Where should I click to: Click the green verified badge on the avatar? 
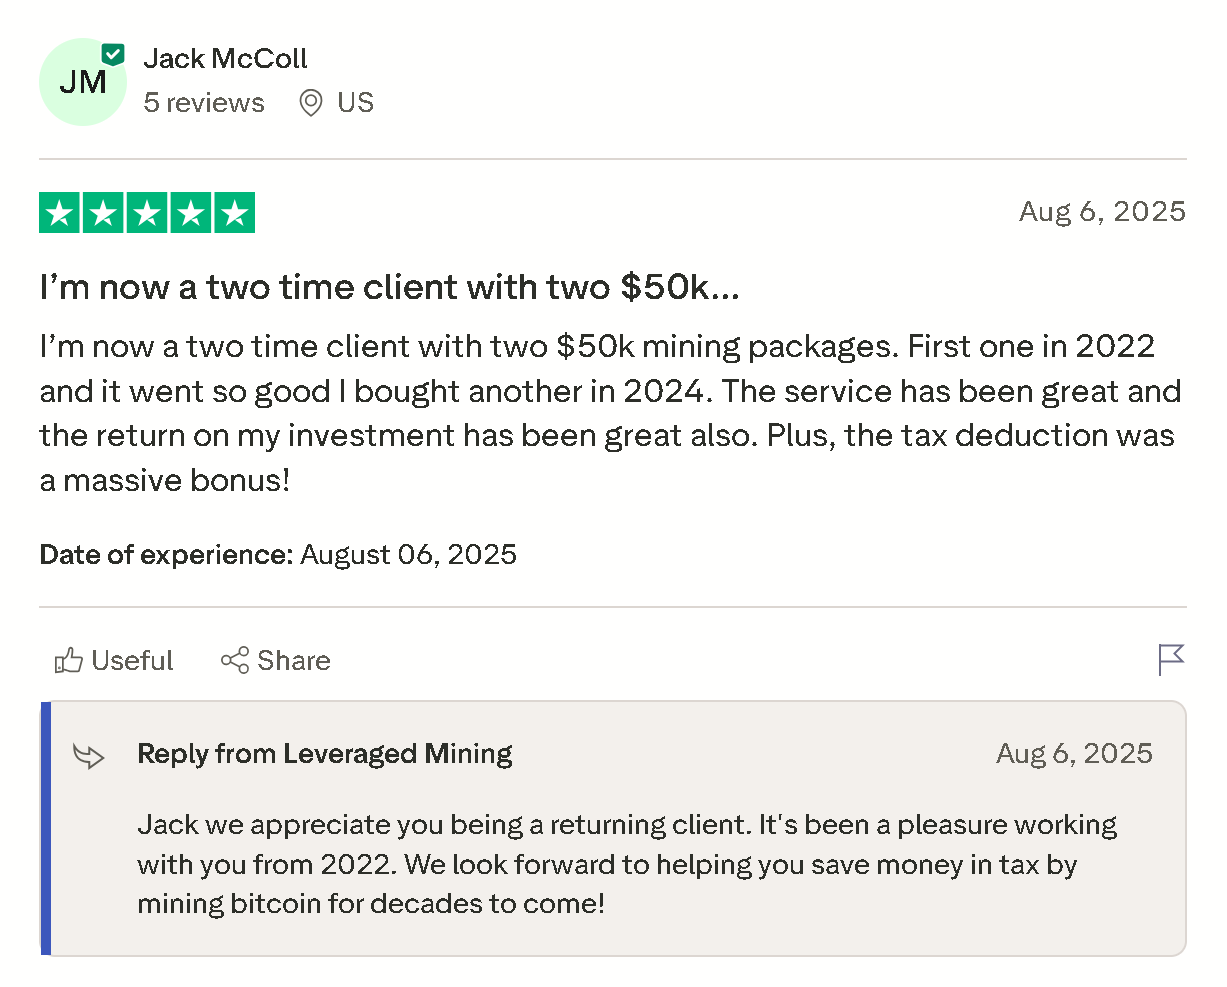113,55
